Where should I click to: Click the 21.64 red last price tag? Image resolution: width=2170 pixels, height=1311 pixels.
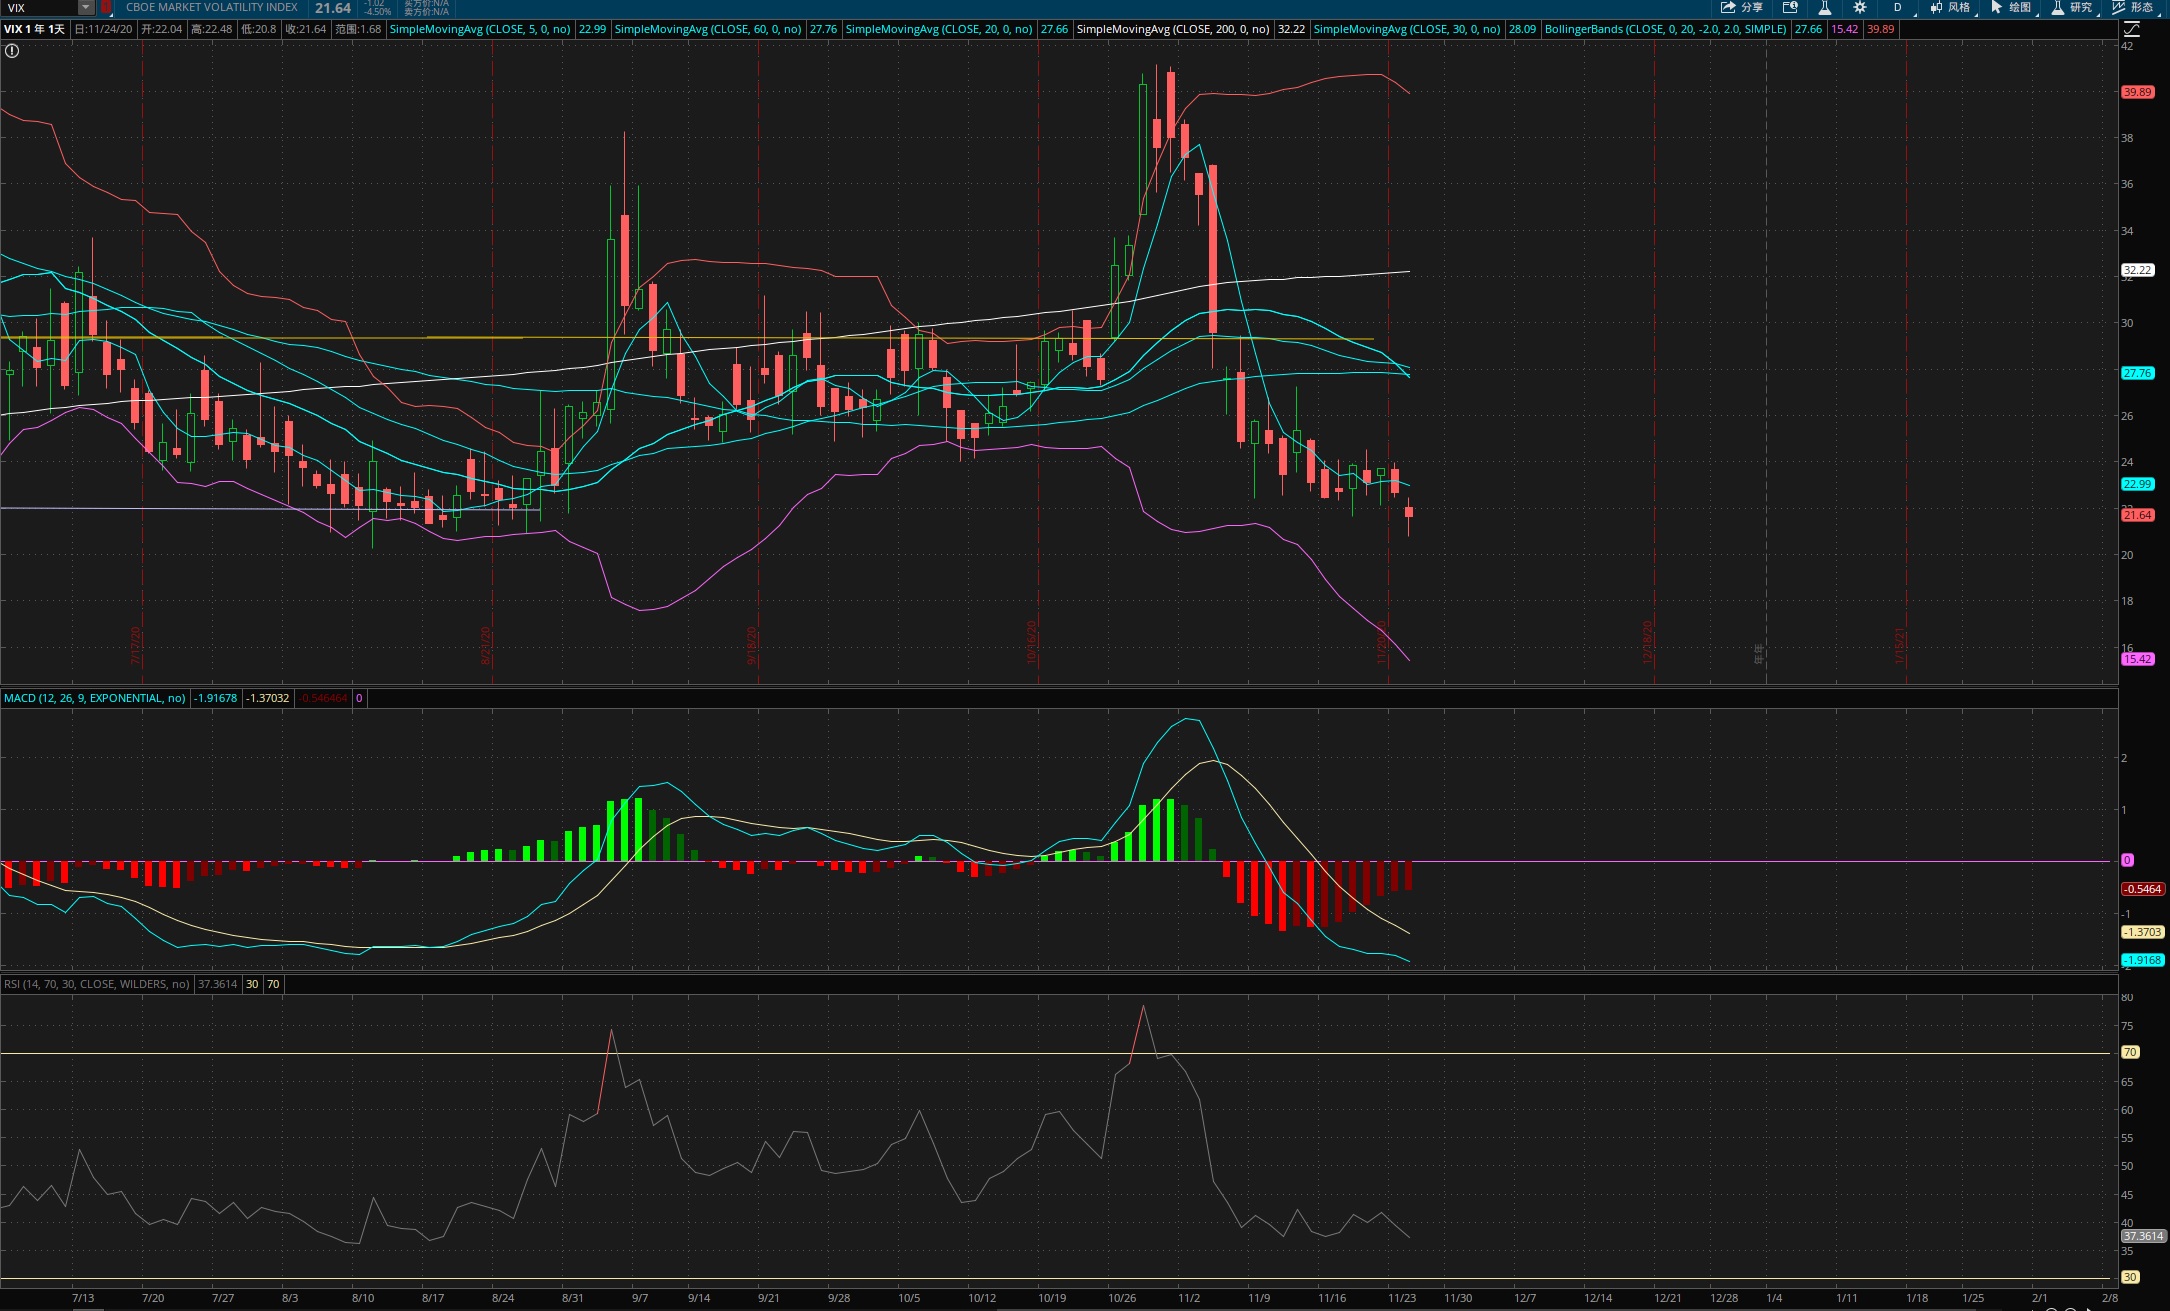click(x=2138, y=515)
